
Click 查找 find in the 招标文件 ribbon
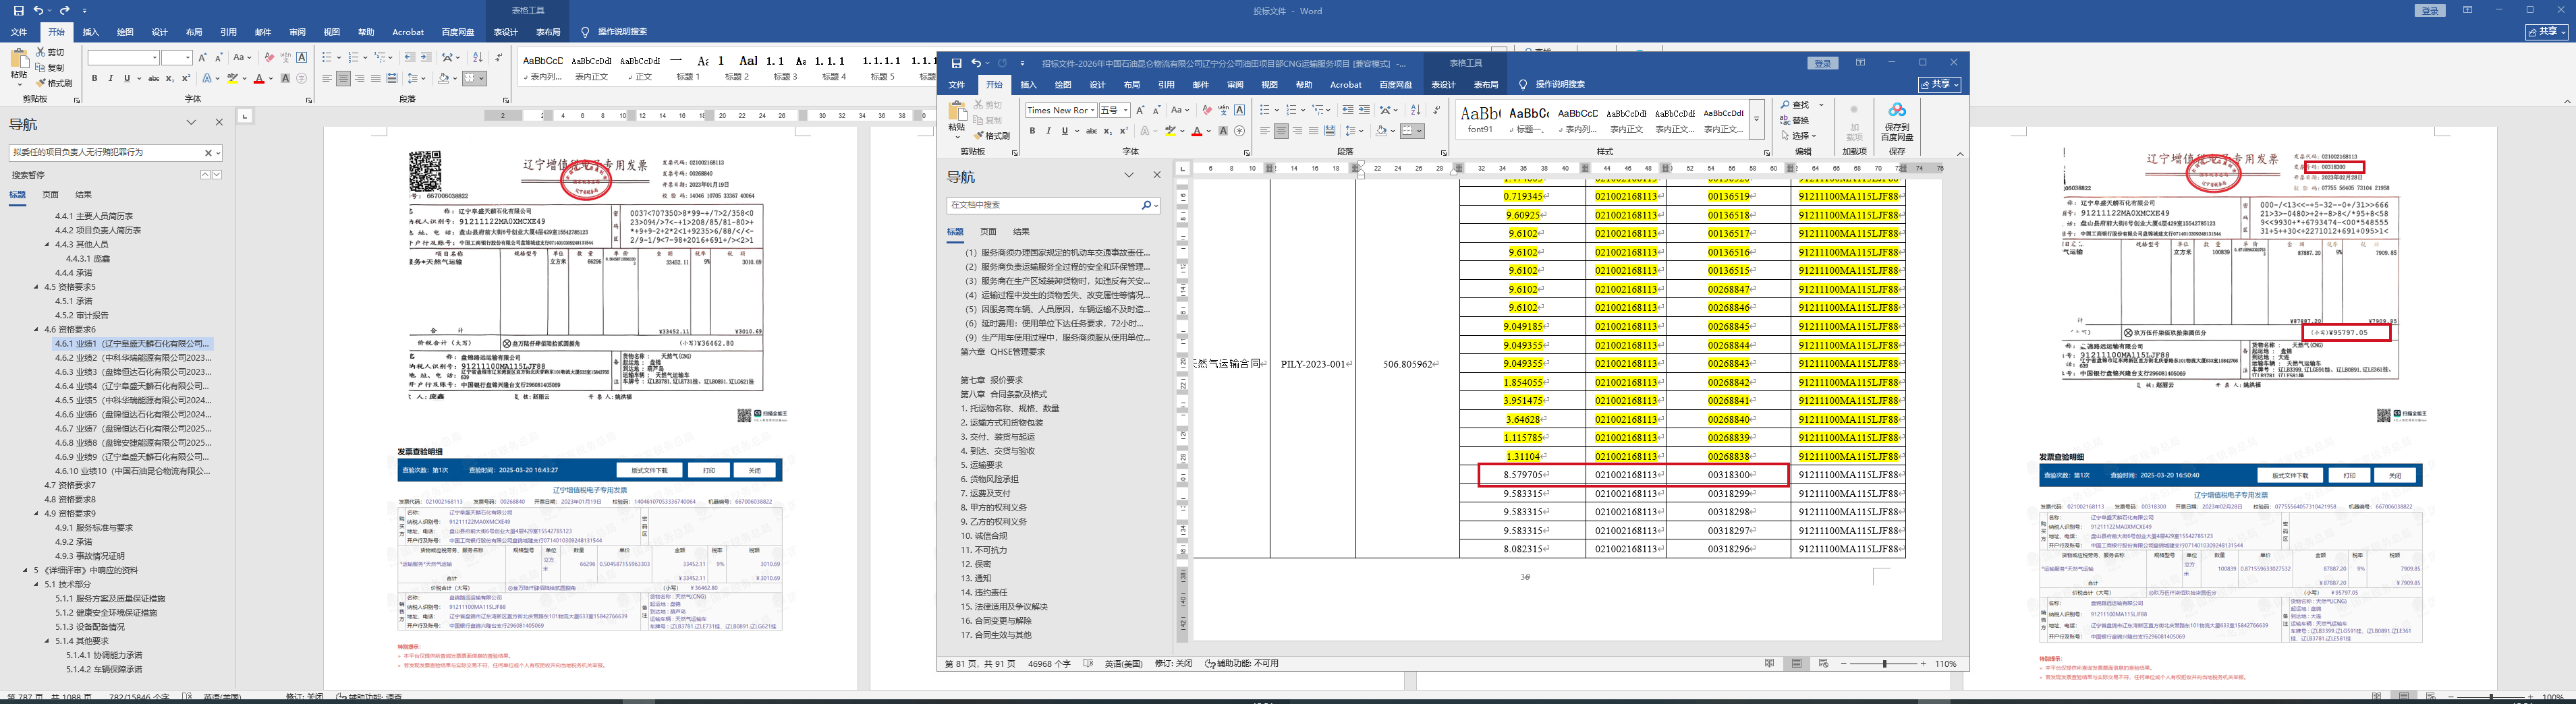pos(1795,105)
